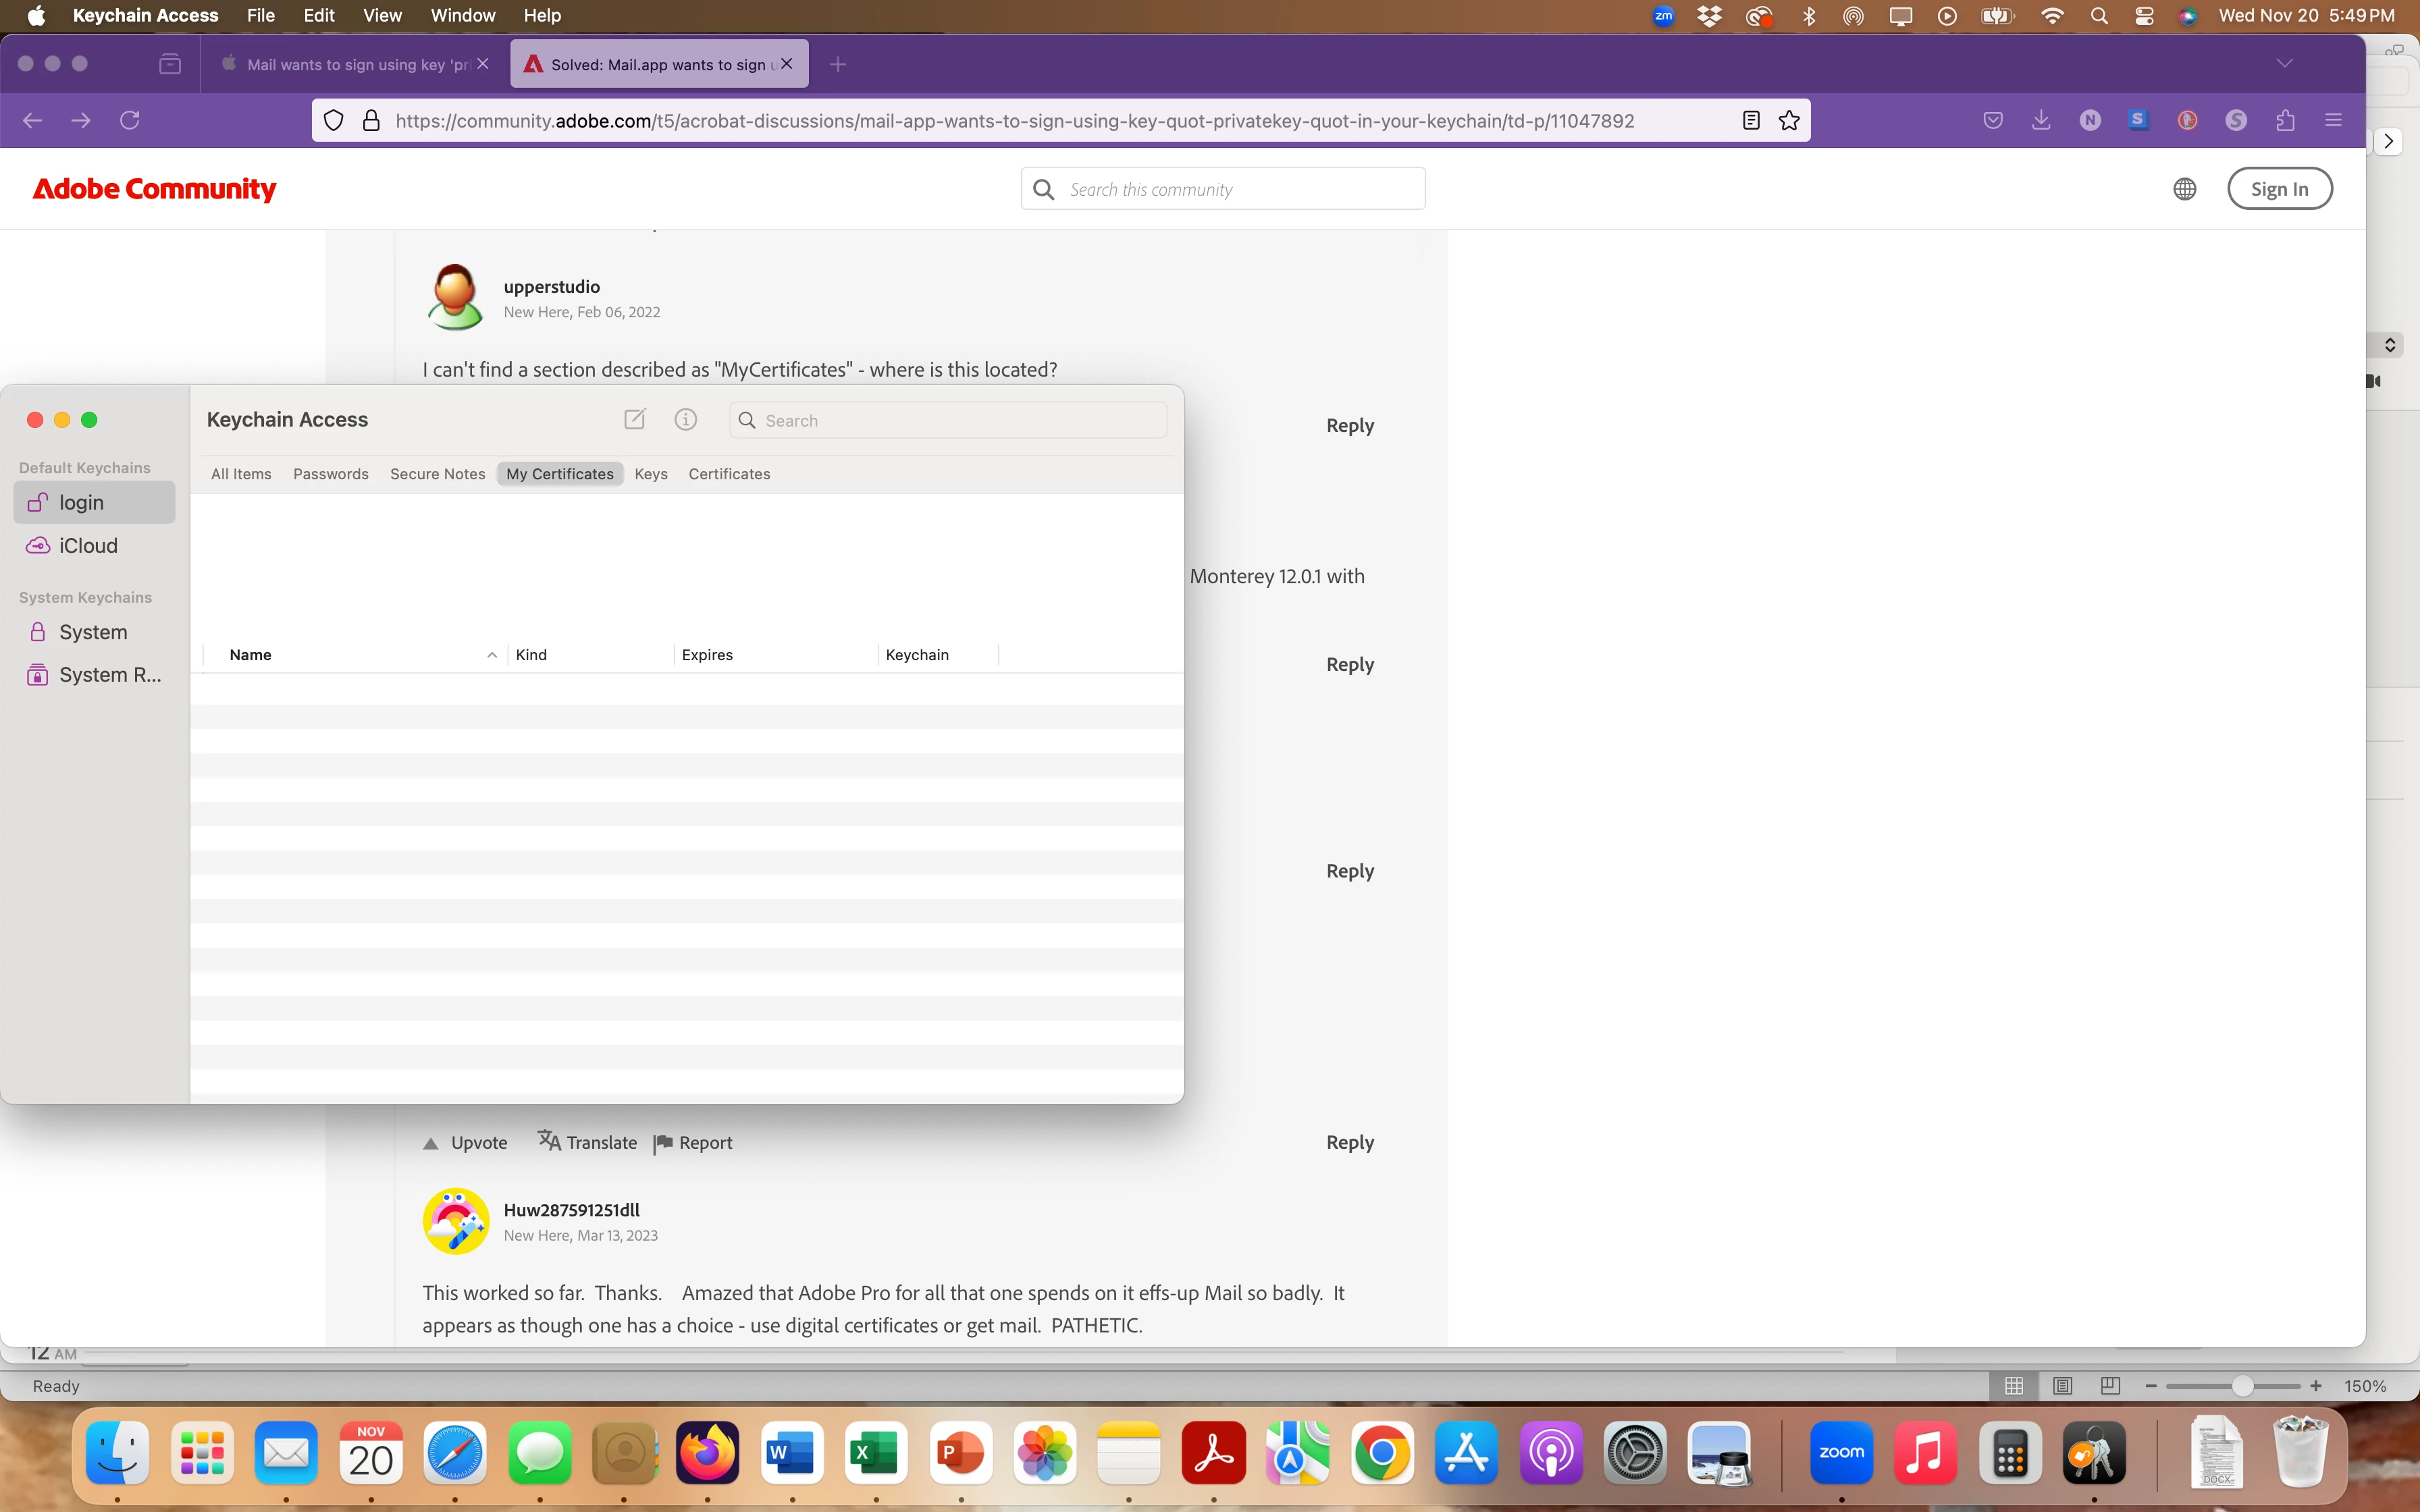Open the Firefox downloads icon
This screenshot has width=2420, height=1512.
[x=2041, y=121]
